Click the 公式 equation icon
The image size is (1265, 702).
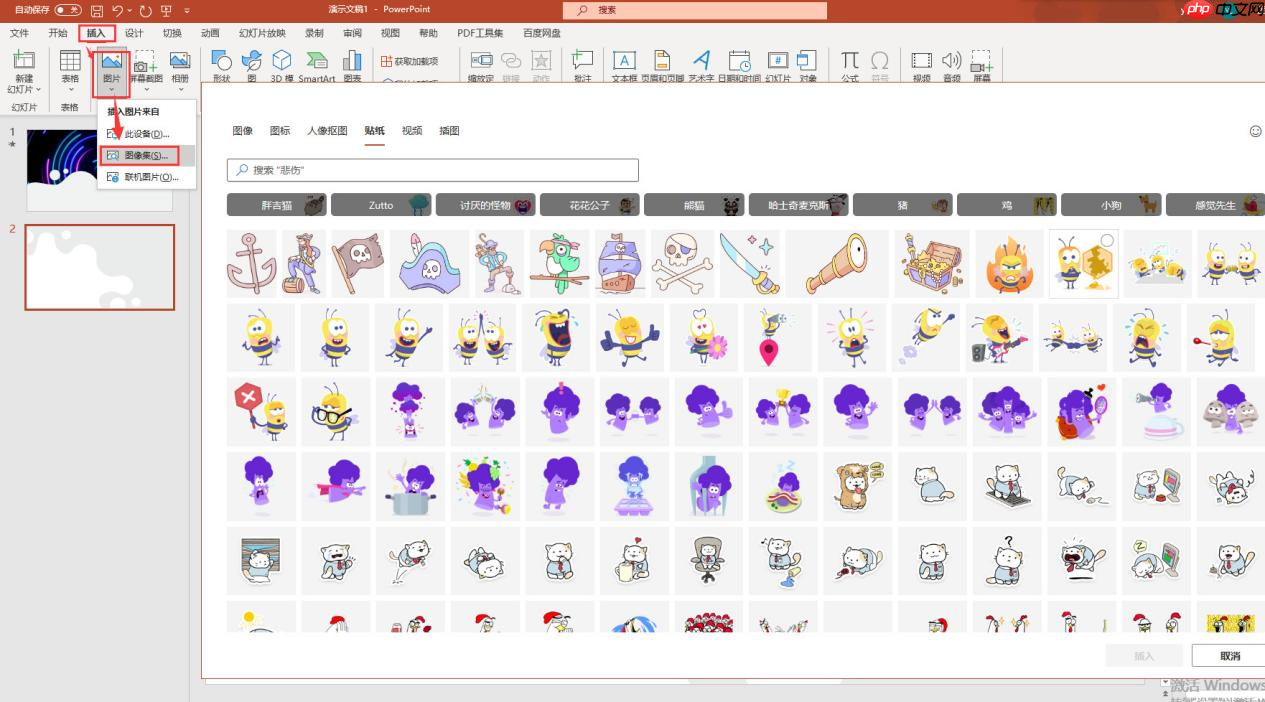(850, 60)
